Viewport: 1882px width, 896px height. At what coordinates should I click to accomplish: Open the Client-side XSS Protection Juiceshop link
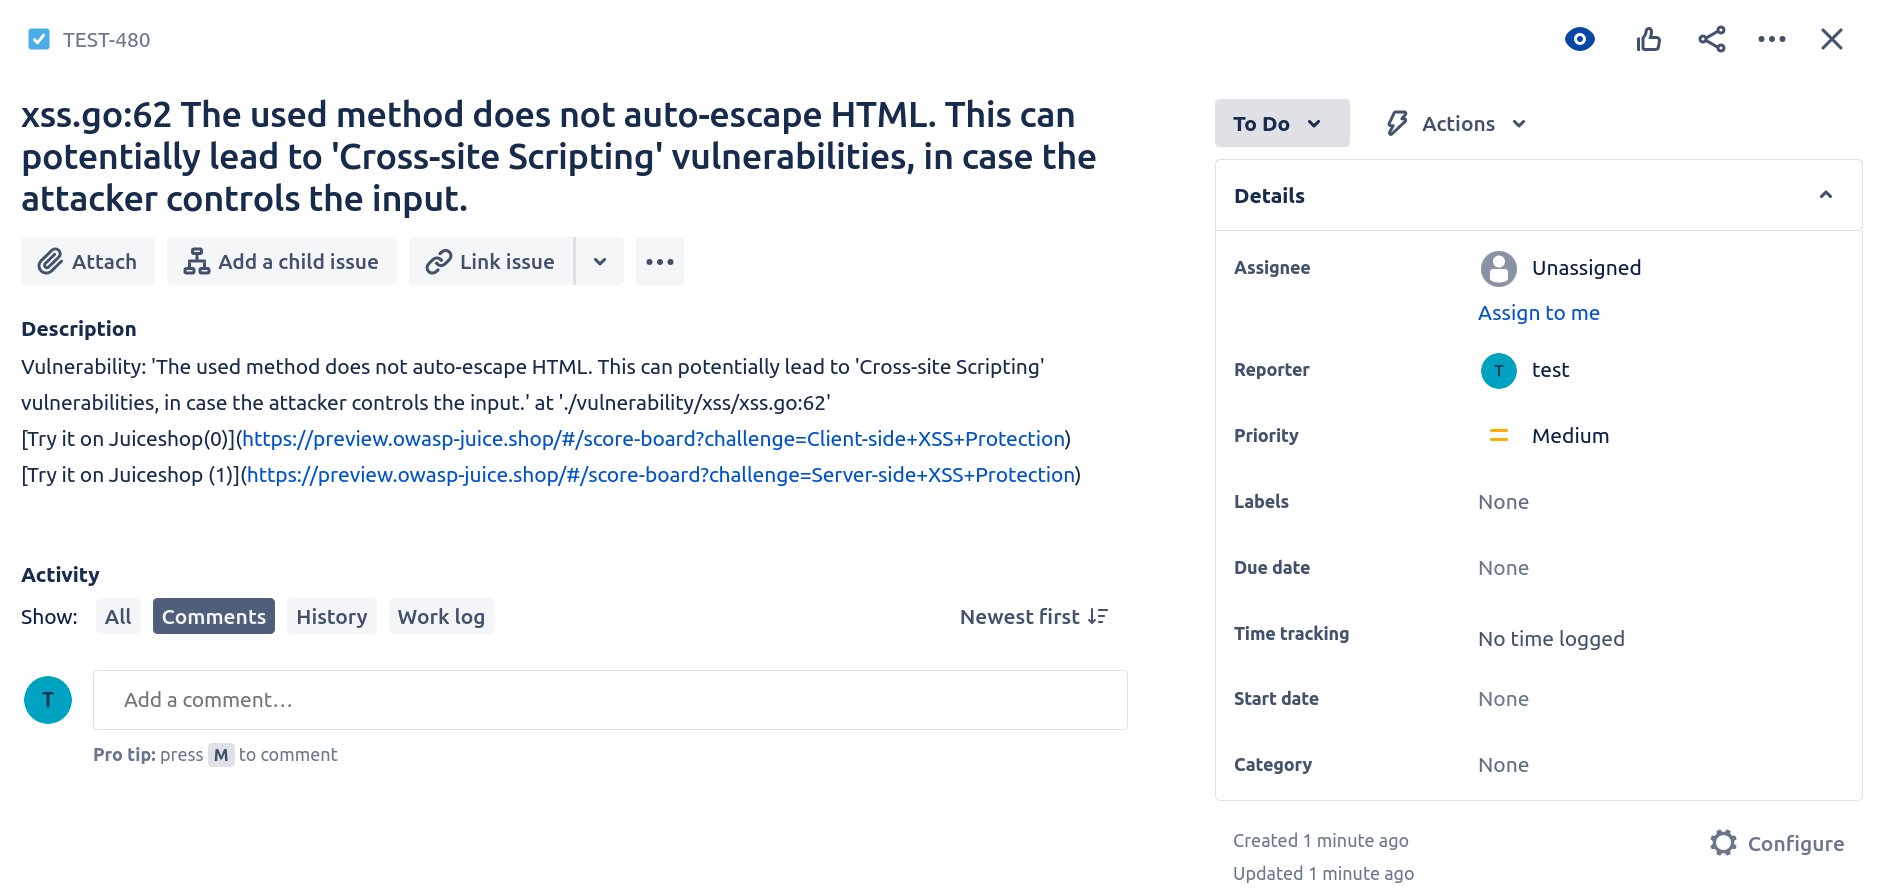pyautogui.click(x=653, y=439)
